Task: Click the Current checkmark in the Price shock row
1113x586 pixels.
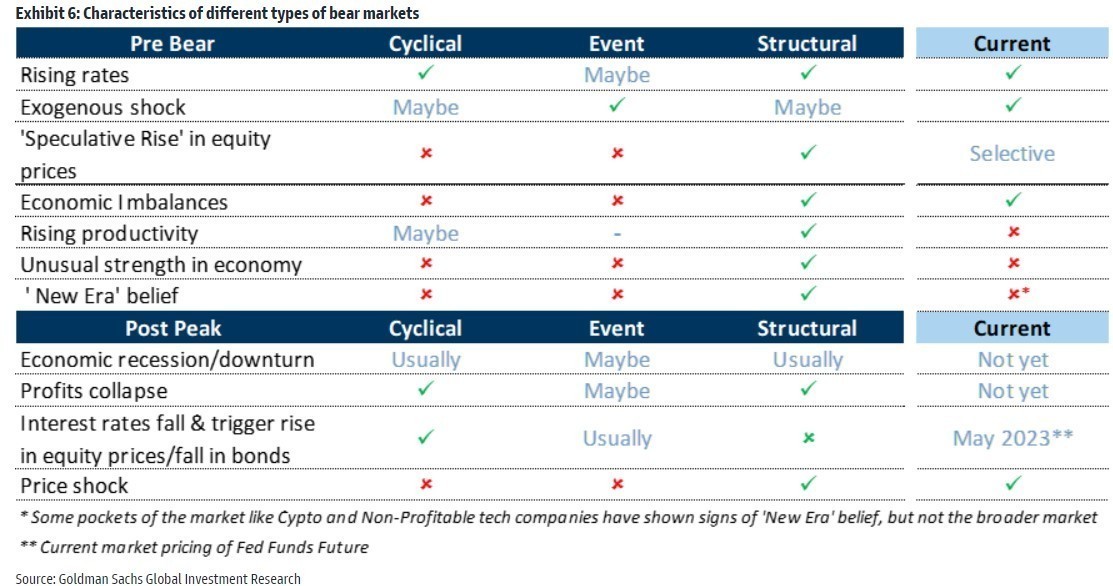Action: [1013, 483]
